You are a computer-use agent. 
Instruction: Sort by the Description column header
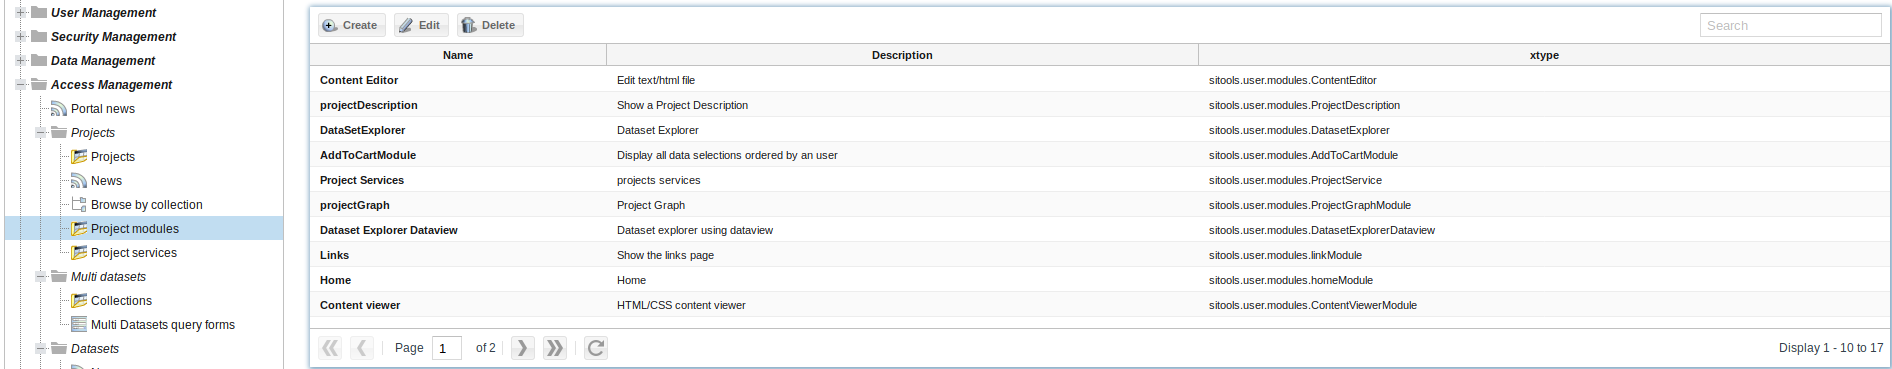tap(902, 55)
